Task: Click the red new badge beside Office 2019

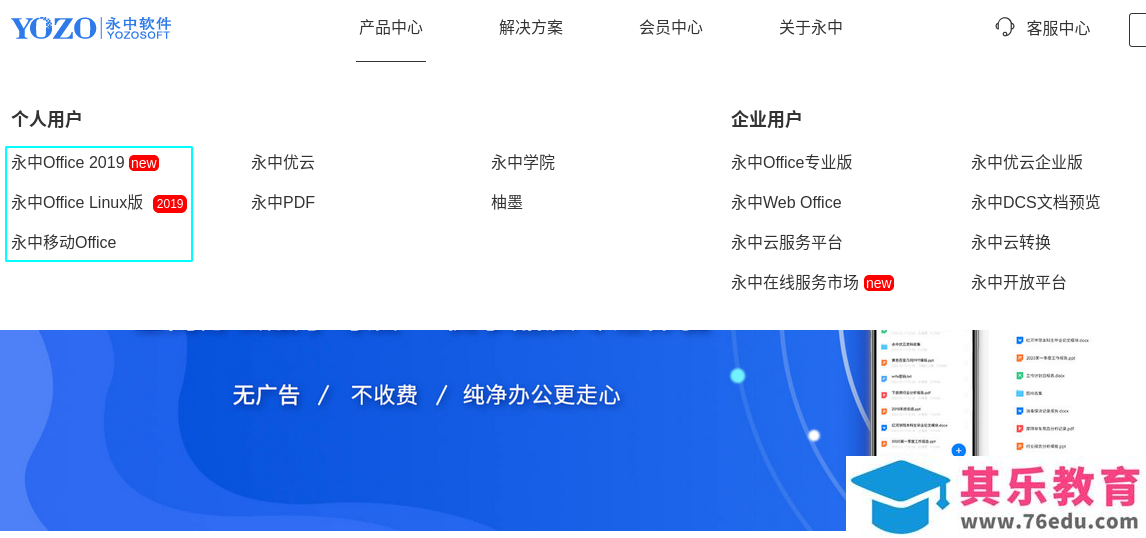Action: click(x=144, y=163)
